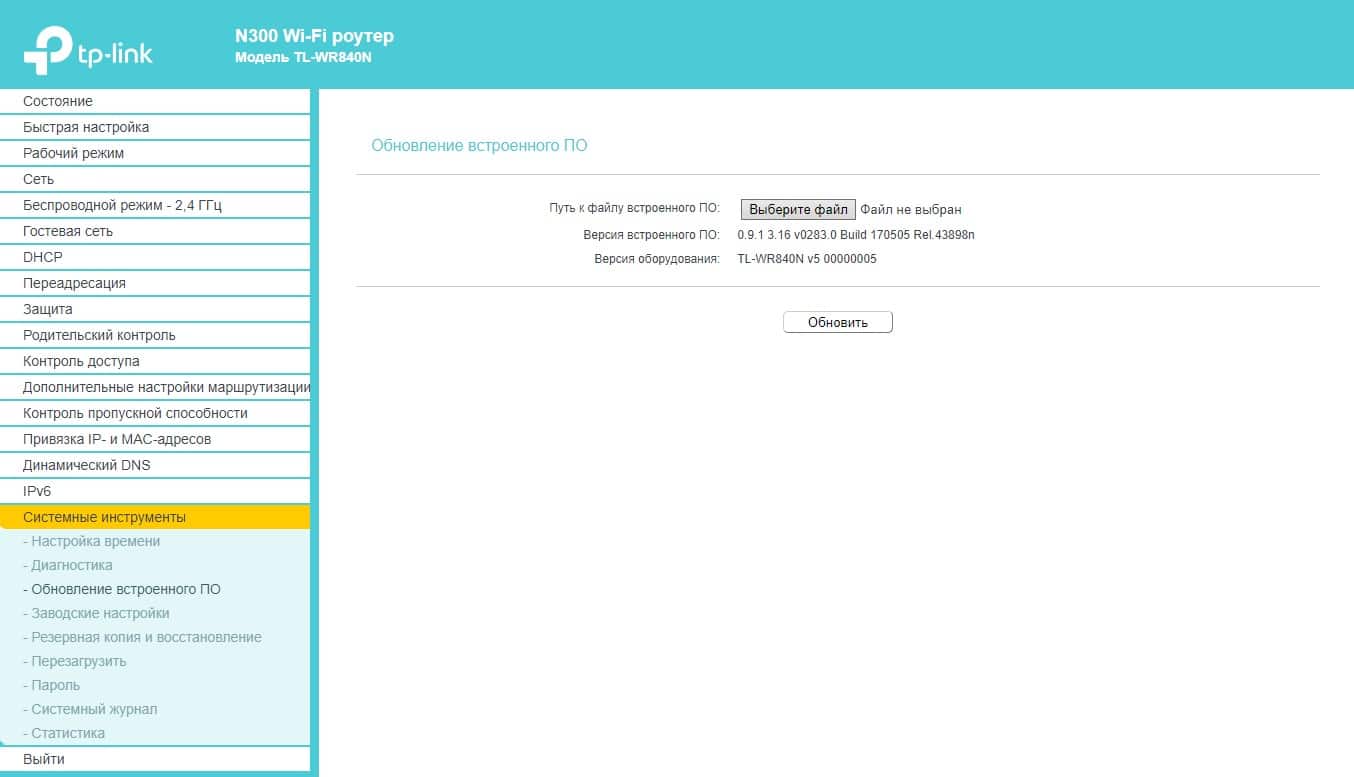The height and width of the screenshot is (777, 1354).
Task: Click 'Перезагрузить' in system tools
Action: point(79,661)
